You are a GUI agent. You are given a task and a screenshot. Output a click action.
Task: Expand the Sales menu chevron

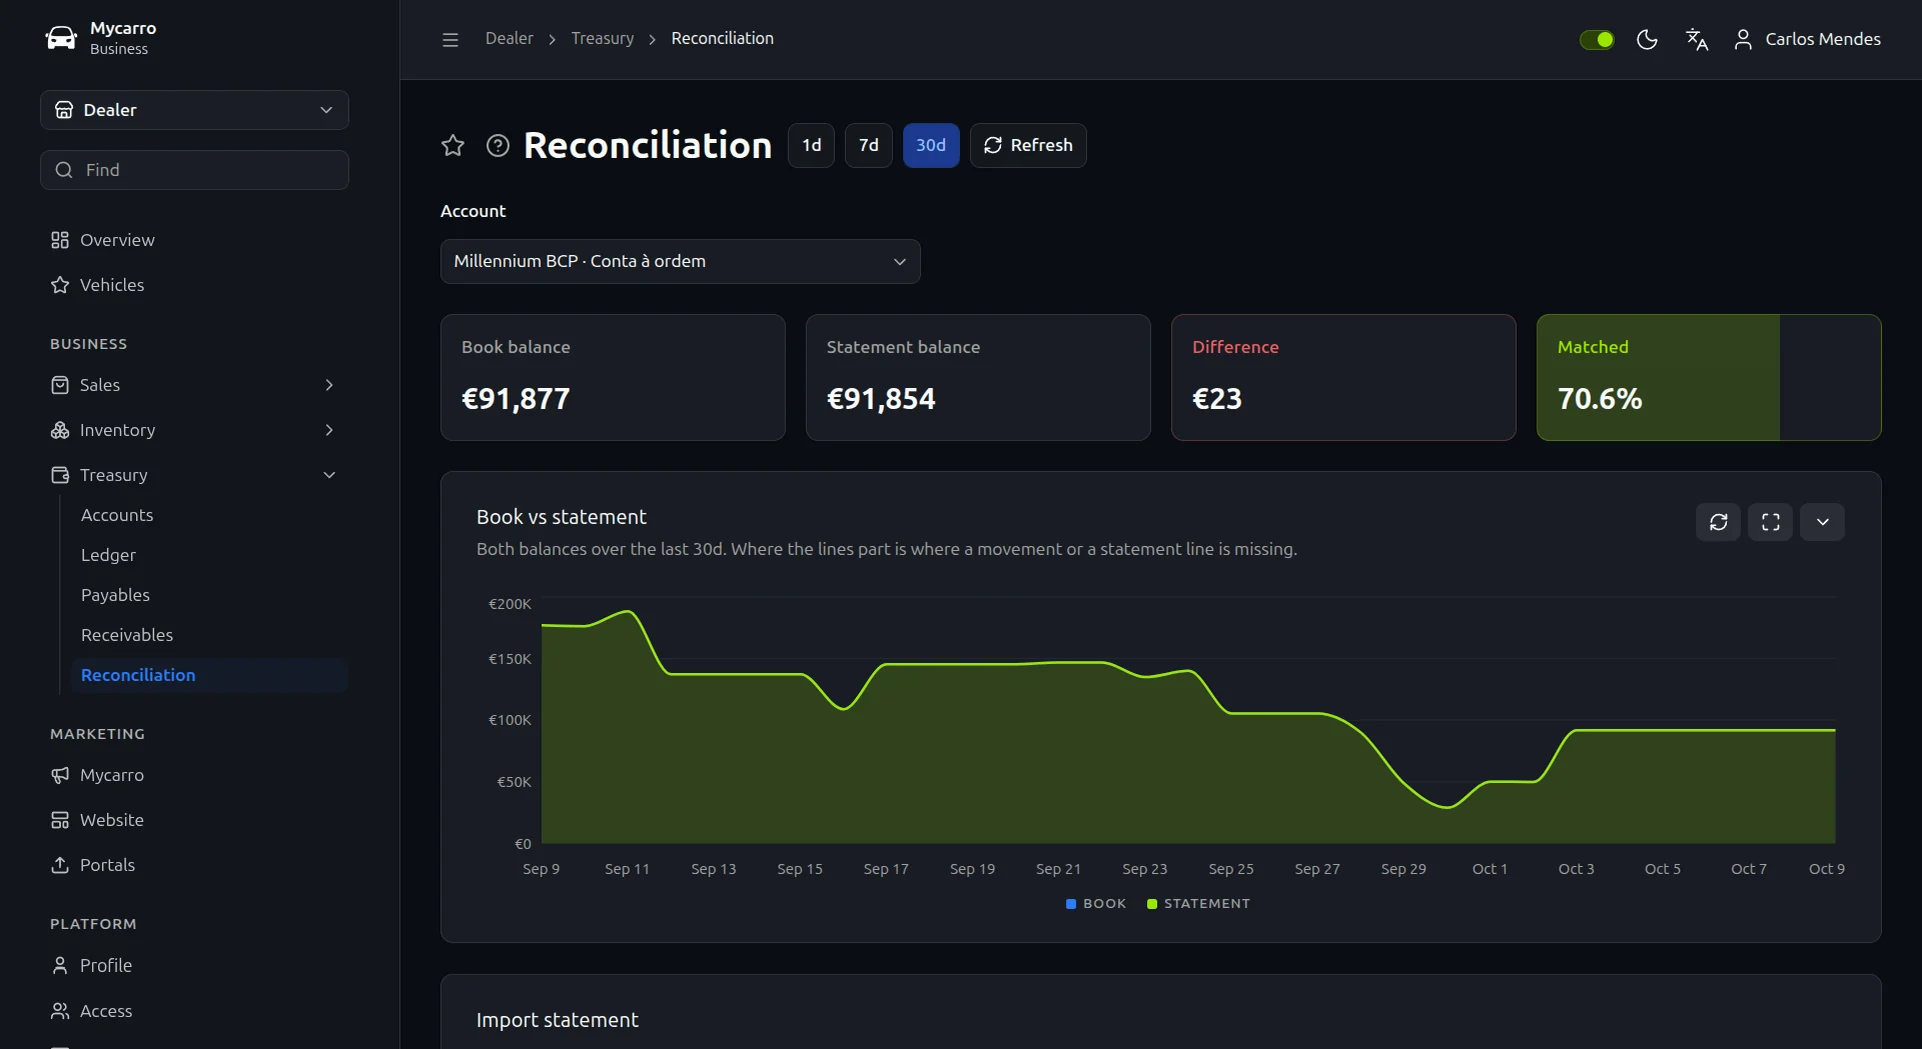click(x=329, y=385)
